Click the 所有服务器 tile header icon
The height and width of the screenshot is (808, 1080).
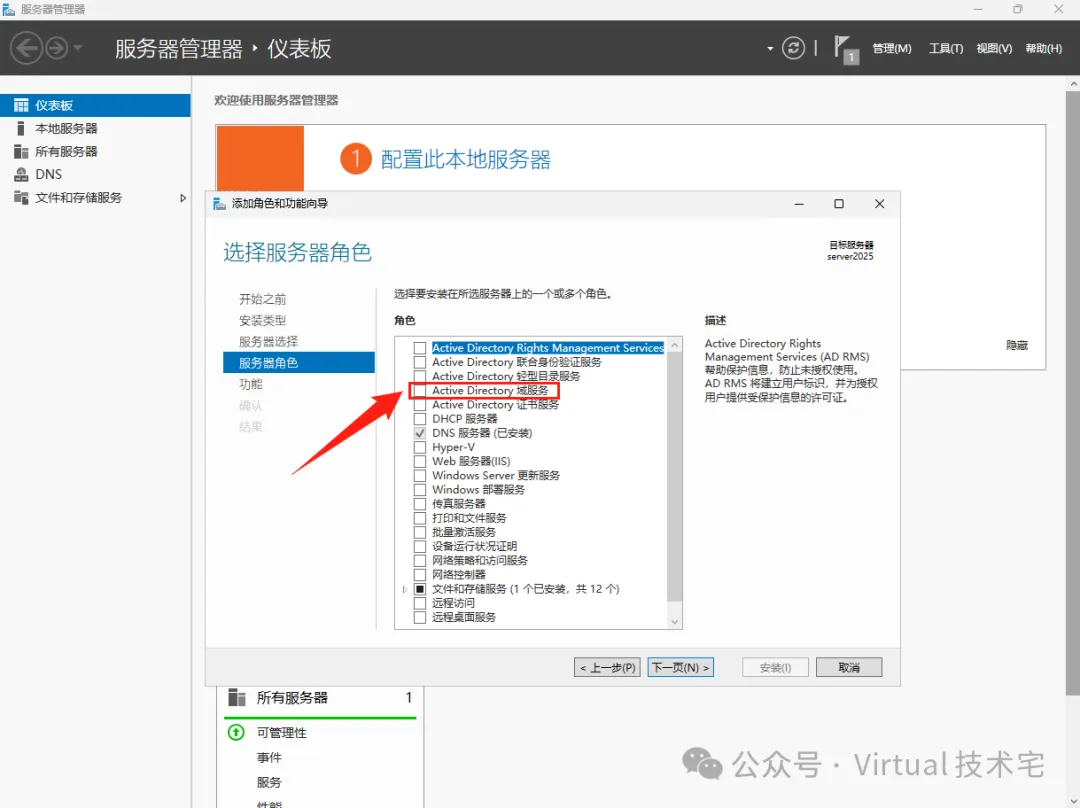click(237, 698)
